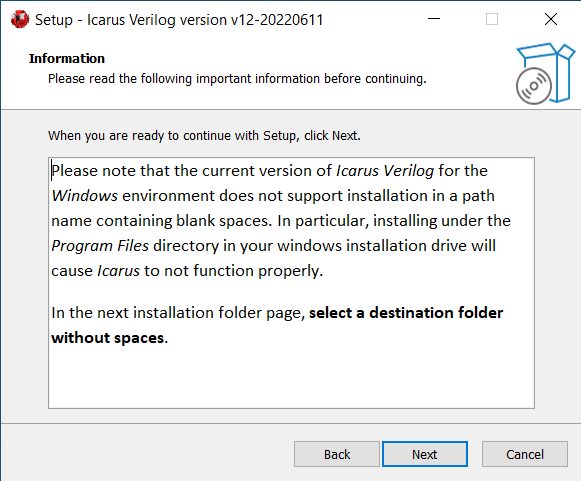The width and height of the screenshot is (581, 481).
Task: Click the 'without spaces' bold text
Action: (x=108, y=338)
